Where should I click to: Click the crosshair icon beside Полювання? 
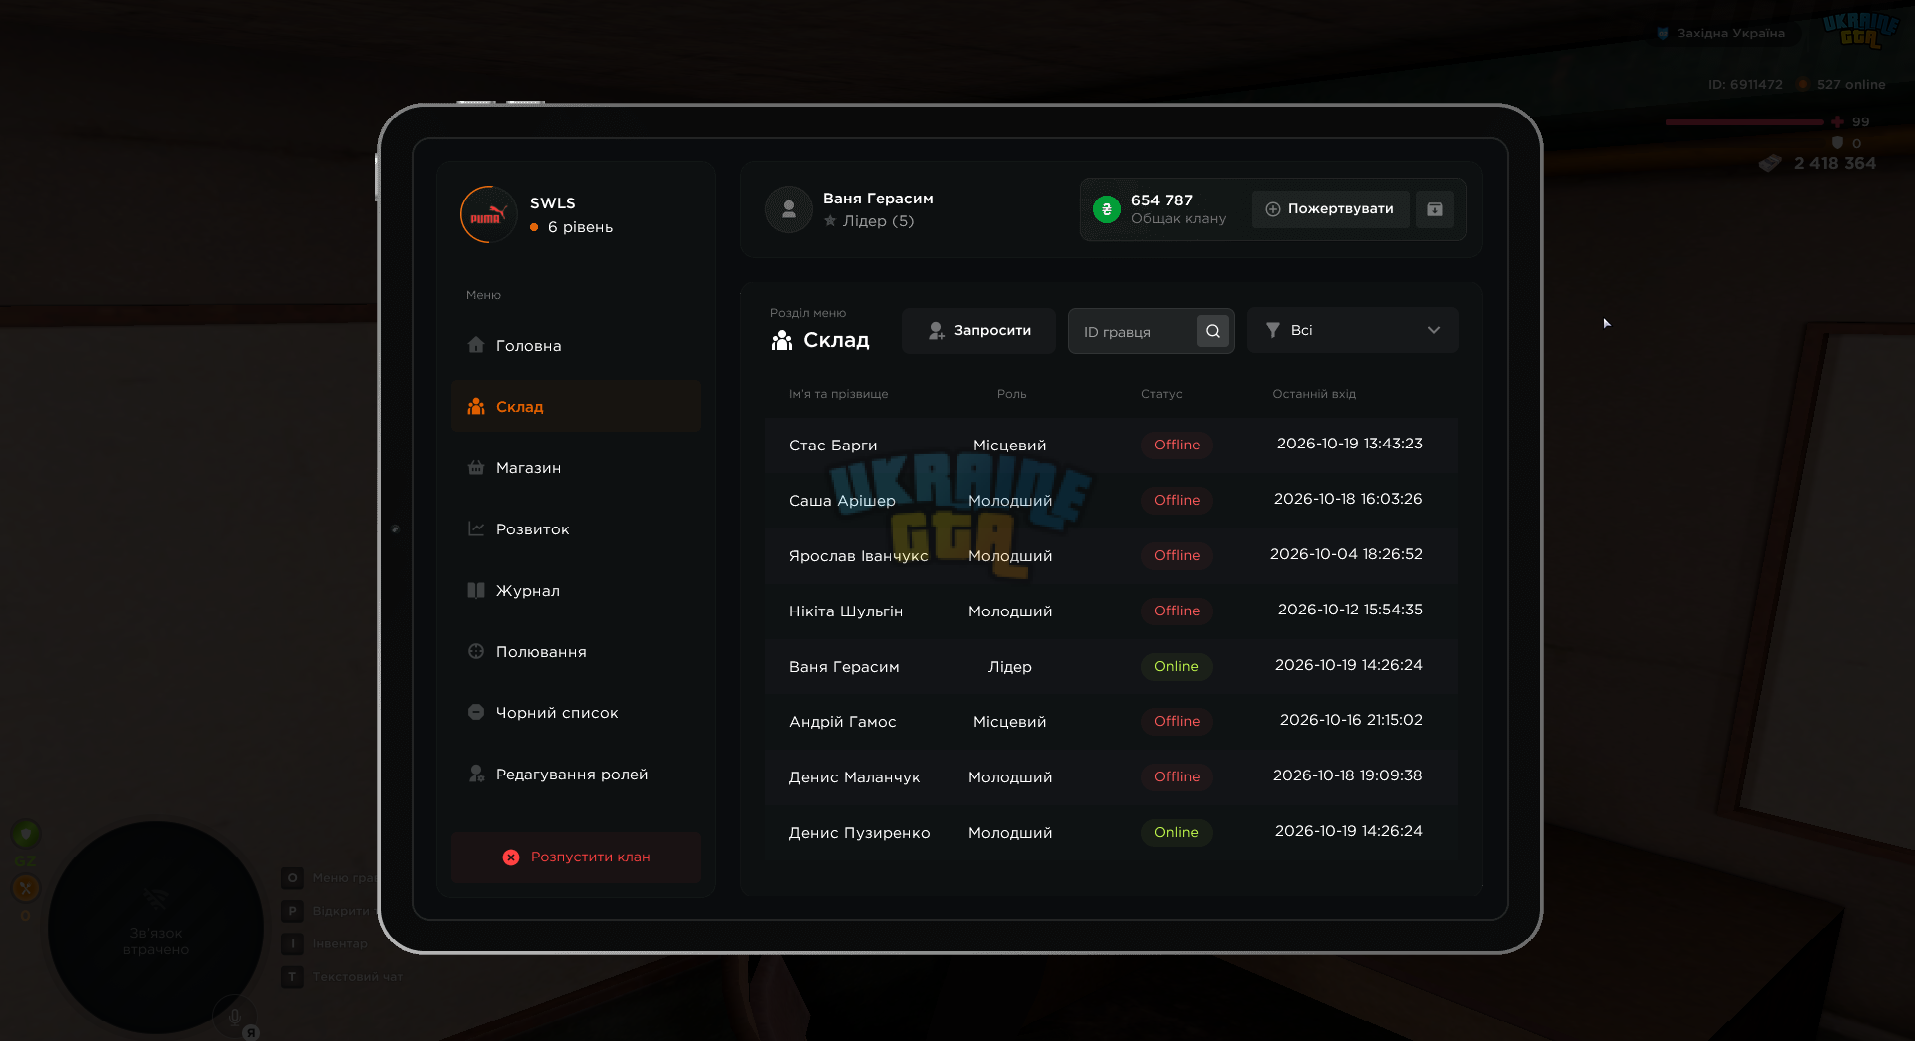476,651
